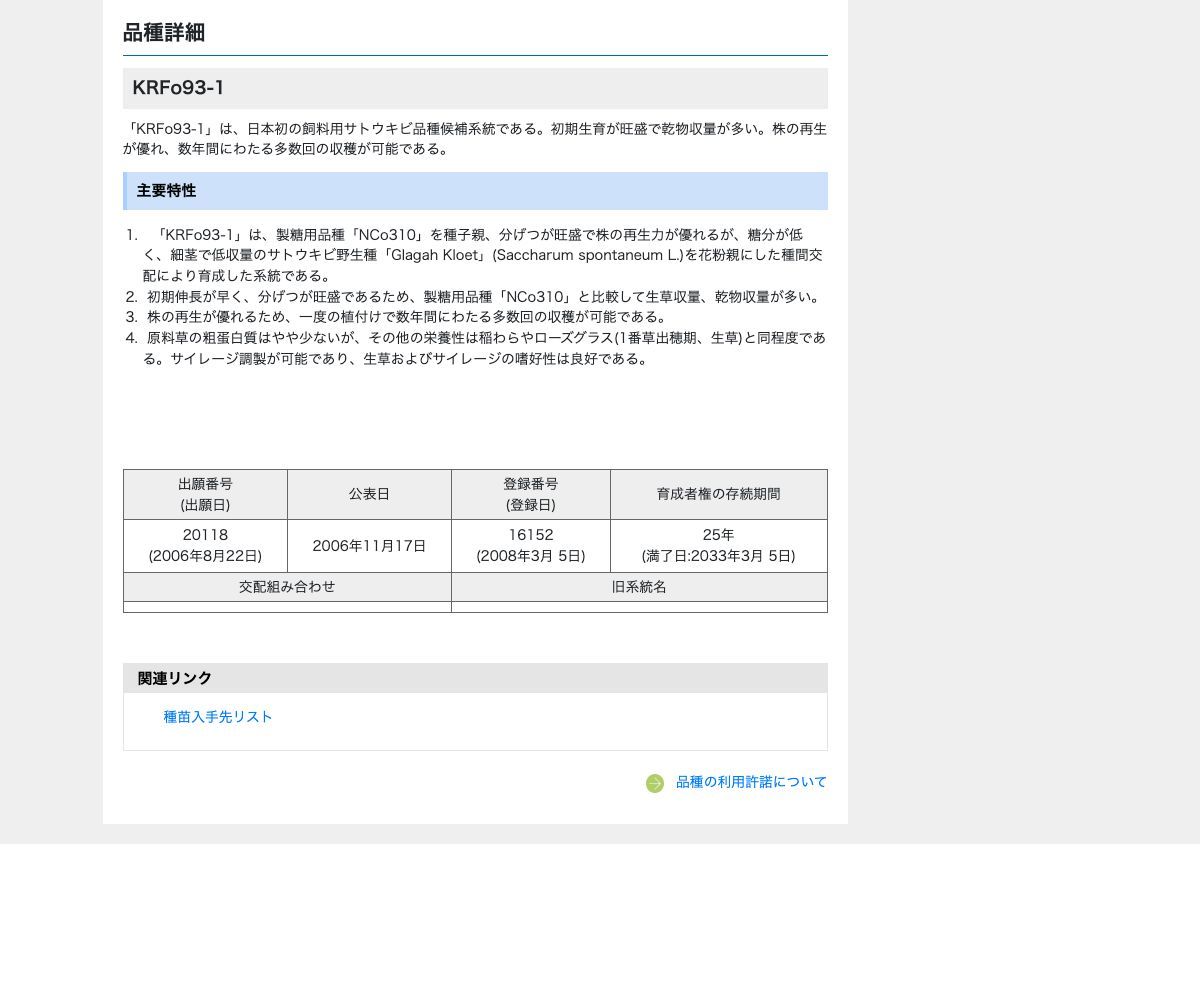Click the 登録番号 column header
The image size is (1200, 1000).
point(531,494)
